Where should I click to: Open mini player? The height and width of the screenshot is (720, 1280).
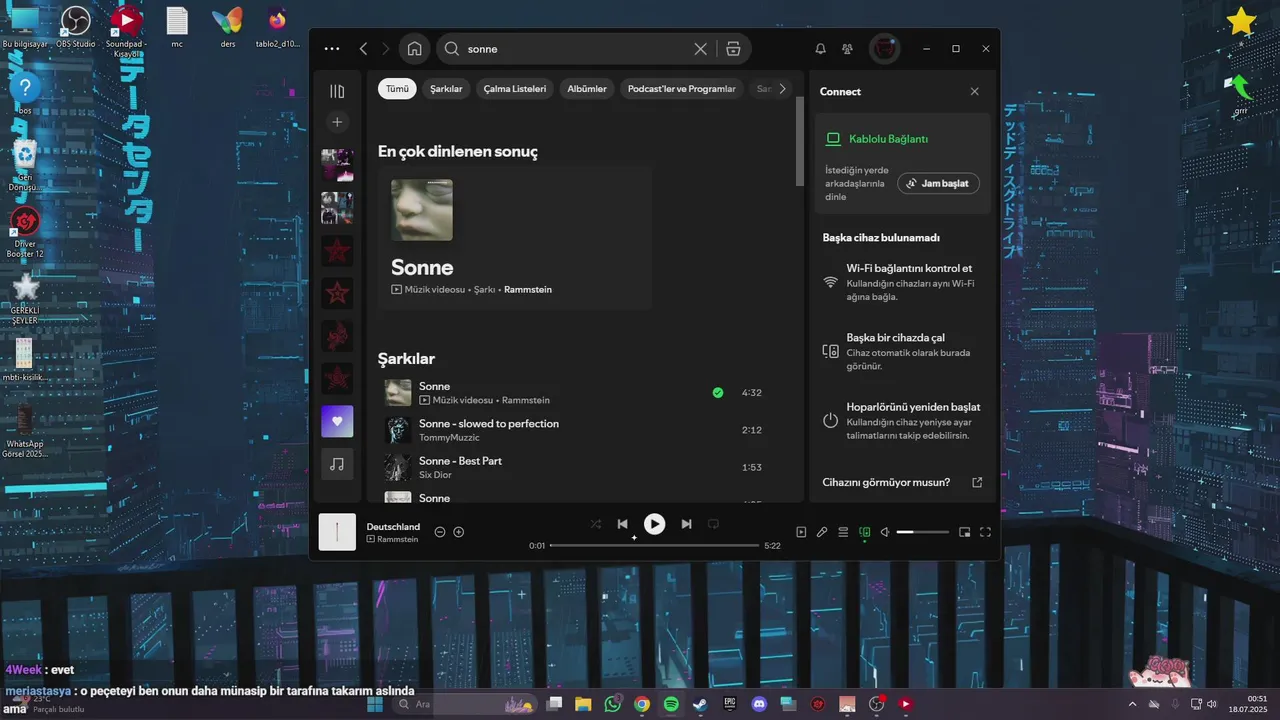(x=964, y=532)
